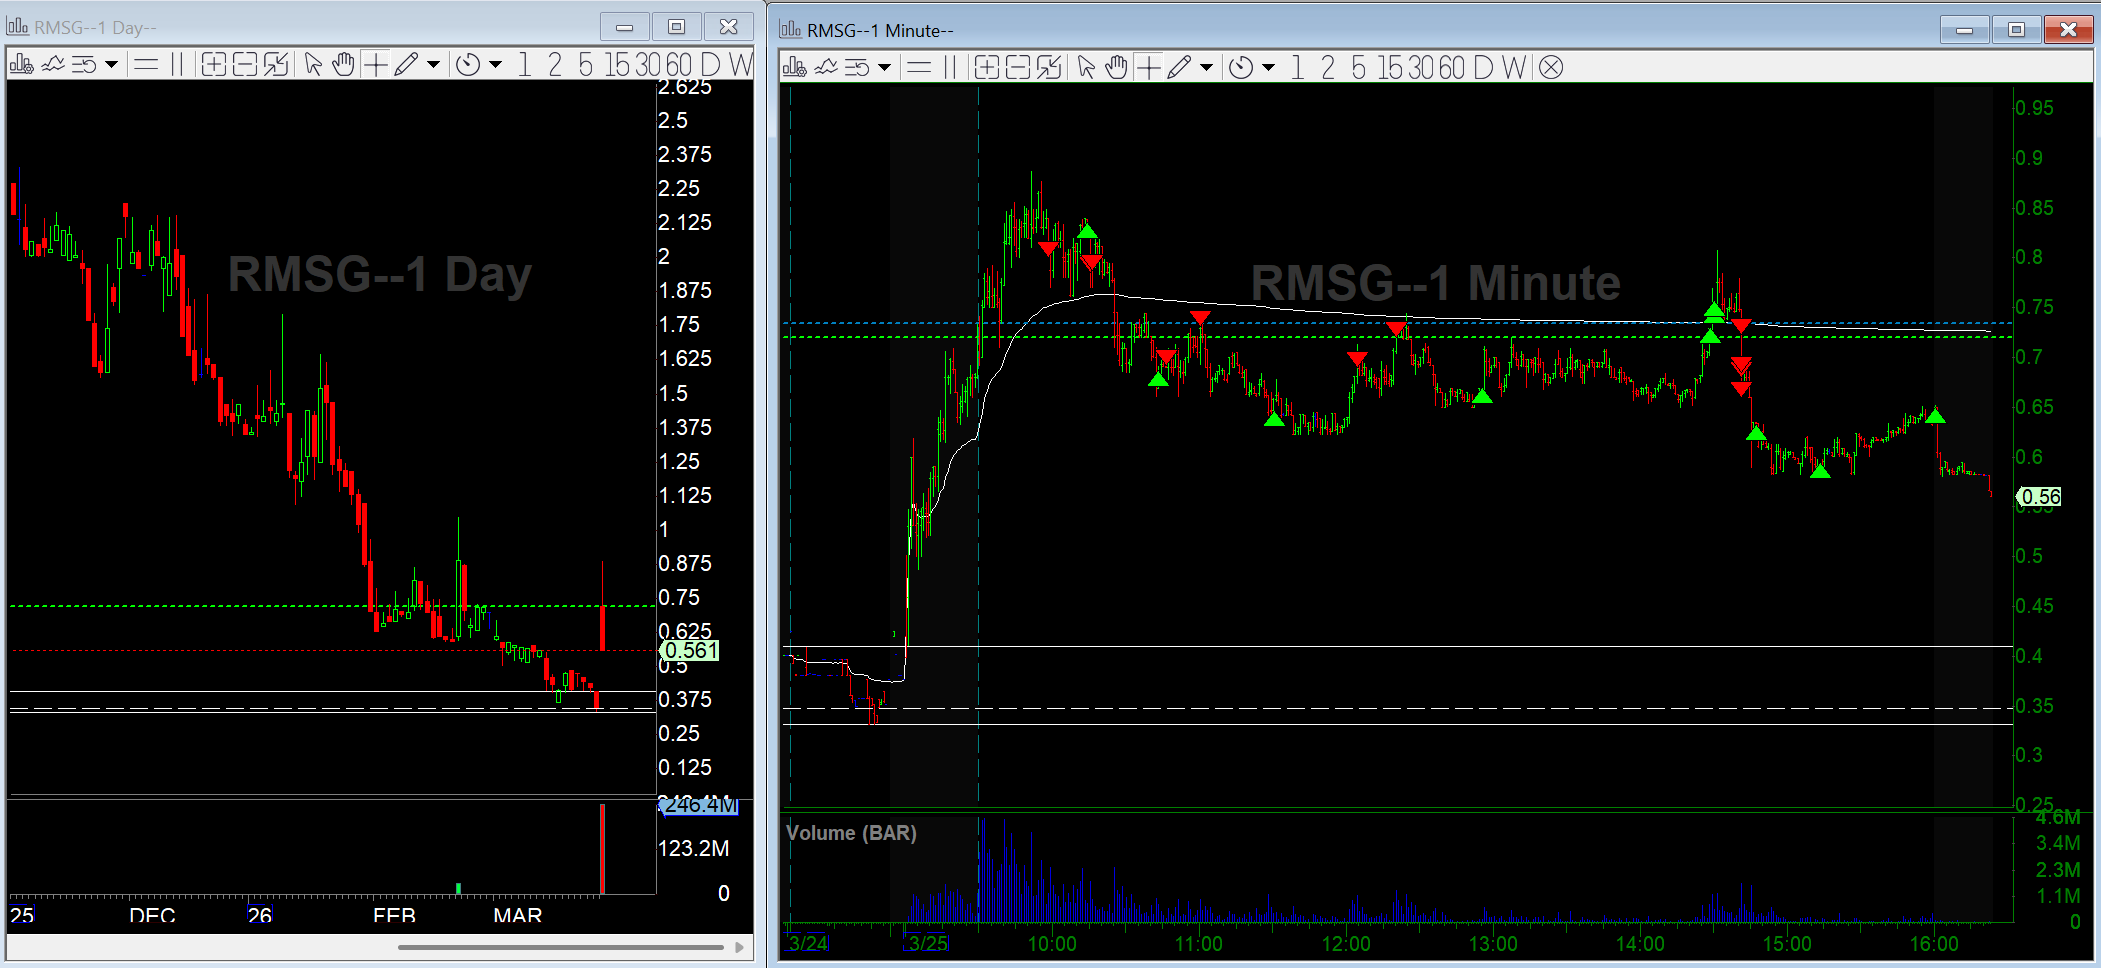Open indicators in the Day window
This screenshot has height=968, width=2101.
pos(53,65)
